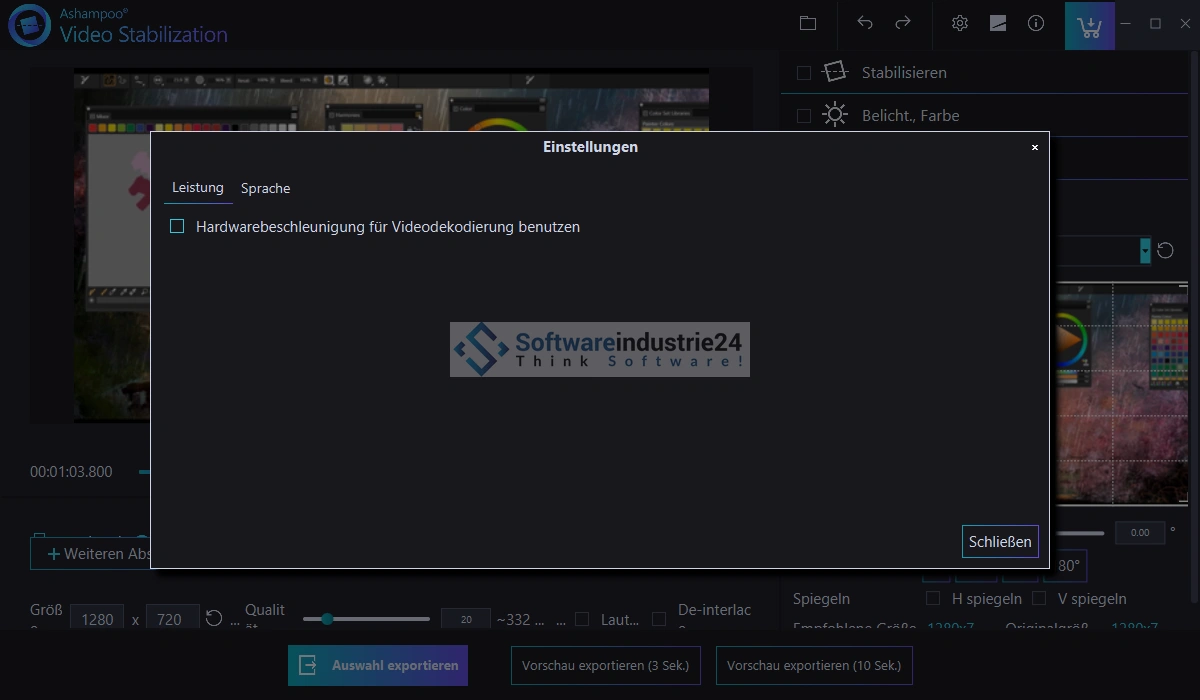Toggle the Stabilisieren checkbox
Viewport: 1200px width, 700px height.
pos(804,73)
